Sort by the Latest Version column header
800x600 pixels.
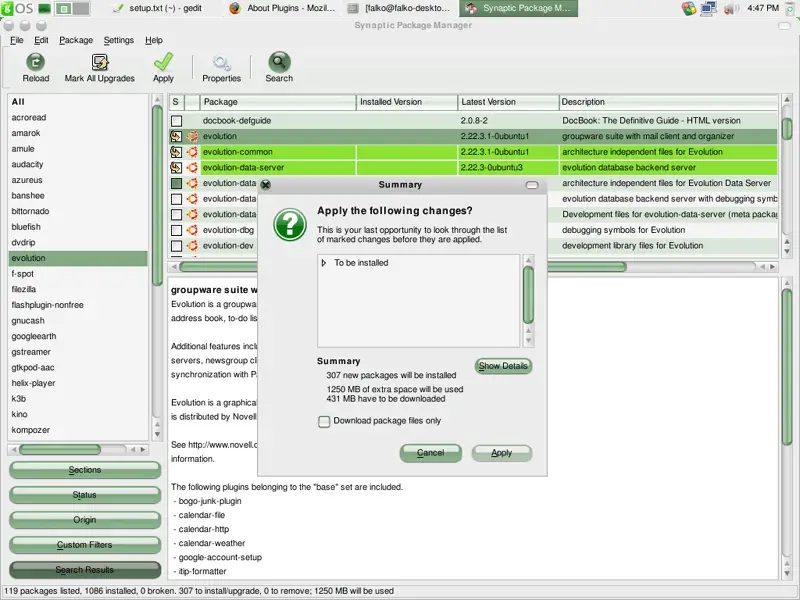[508, 102]
